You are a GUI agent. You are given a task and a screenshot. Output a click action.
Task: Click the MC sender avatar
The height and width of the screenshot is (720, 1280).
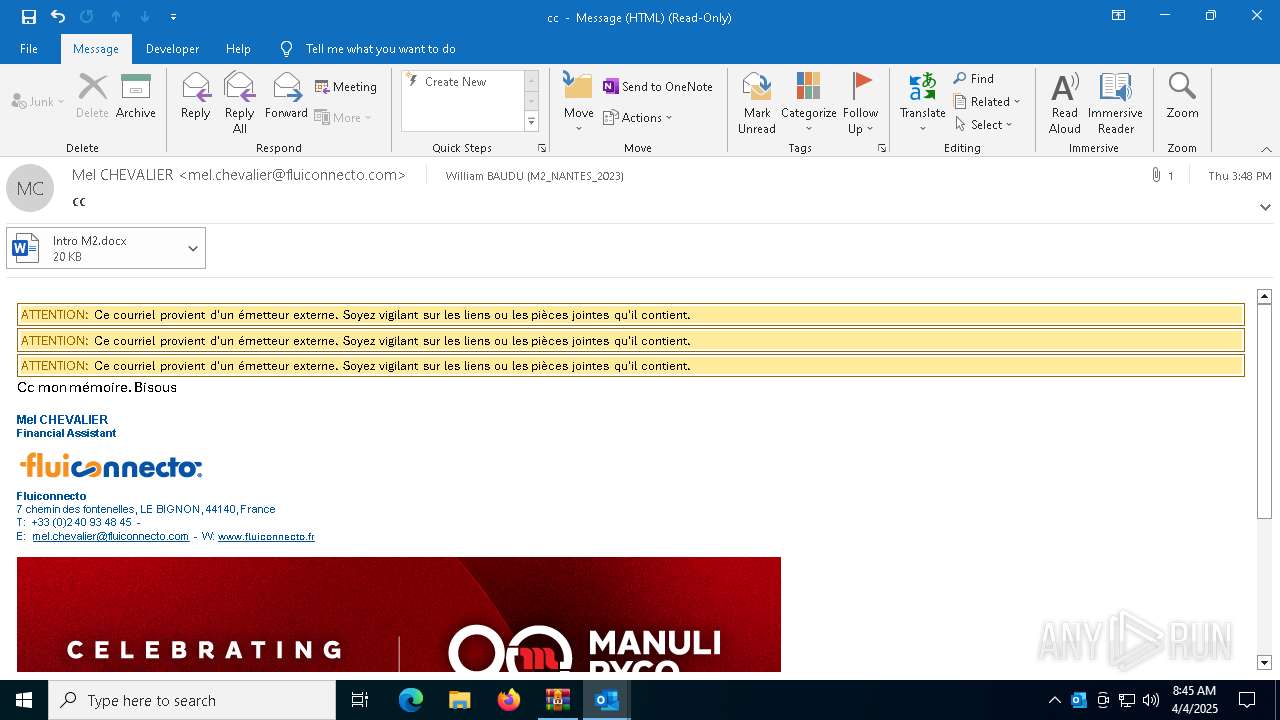[x=30, y=188]
